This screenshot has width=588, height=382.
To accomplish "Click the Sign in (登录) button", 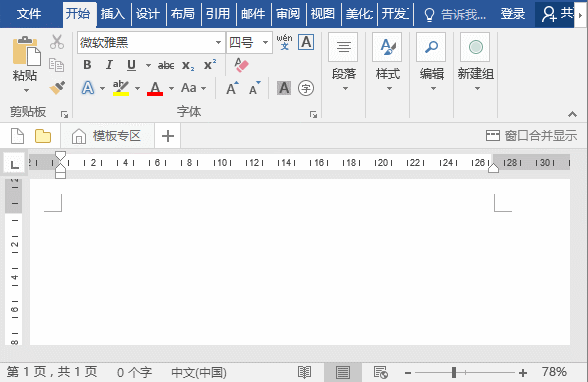I will [x=512, y=14].
